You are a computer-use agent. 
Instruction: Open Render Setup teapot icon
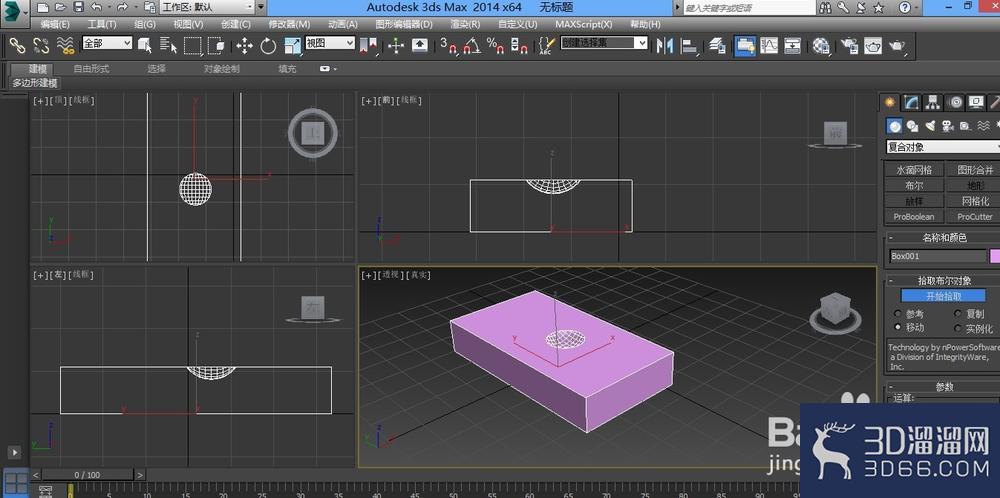pos(849,45)
